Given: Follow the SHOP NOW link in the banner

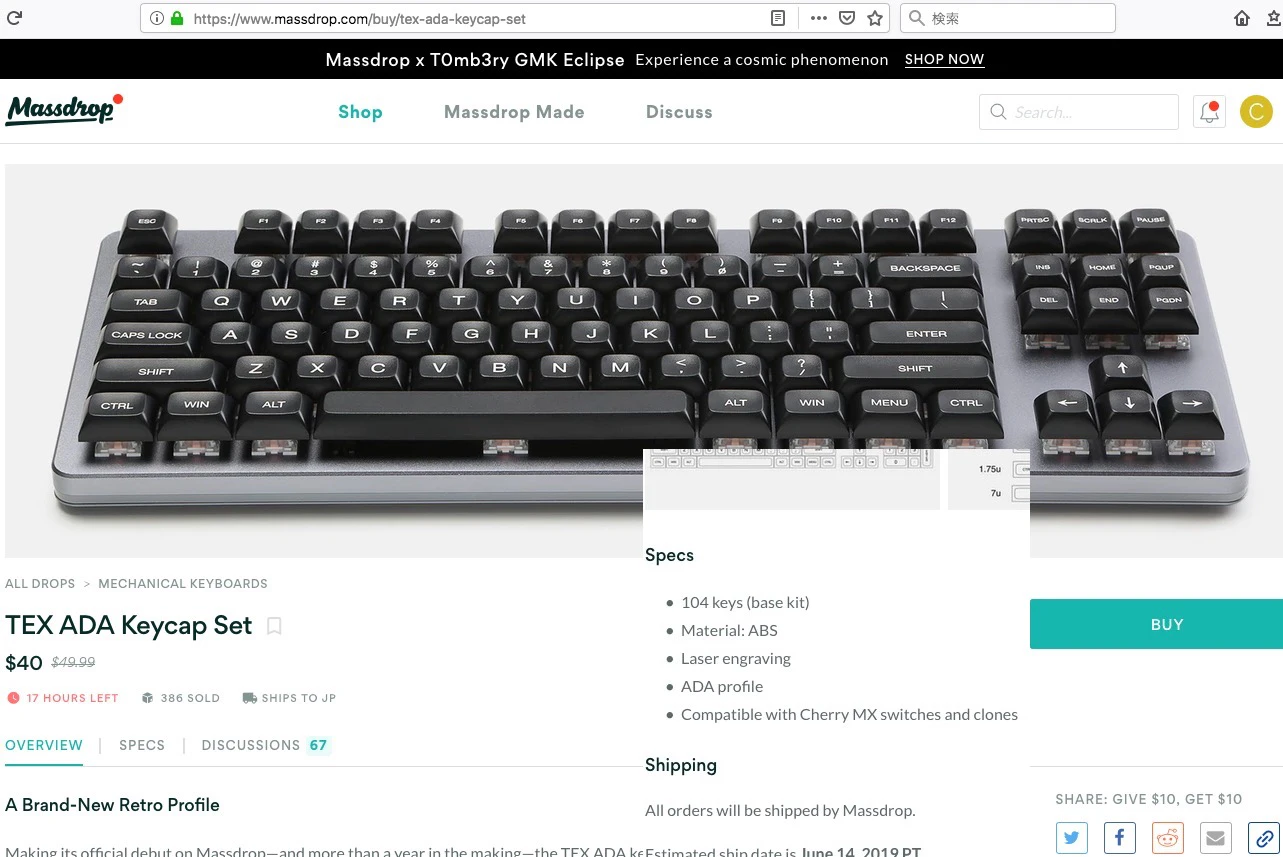Looking at the screenshot, I should pyautogui.click(x=944, y=59).
